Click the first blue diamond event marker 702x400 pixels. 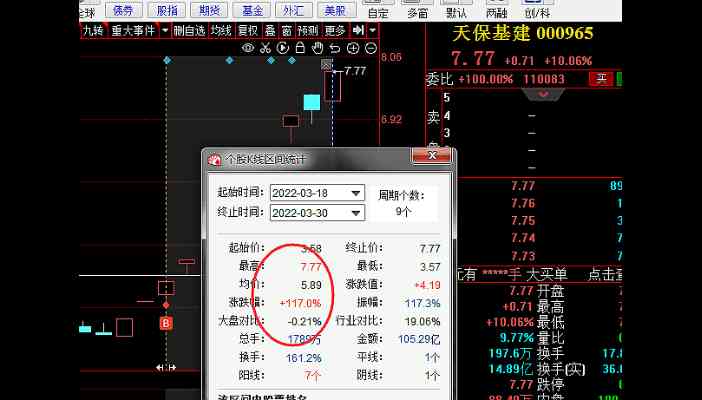167,60
